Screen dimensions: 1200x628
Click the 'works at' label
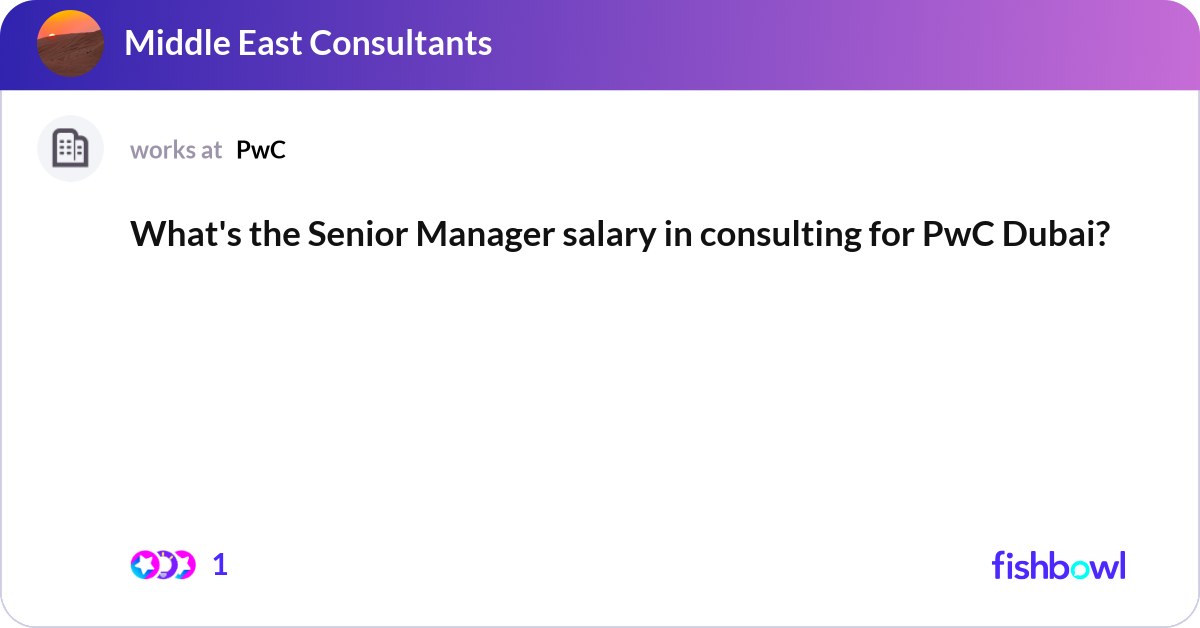tap(176, 150)
